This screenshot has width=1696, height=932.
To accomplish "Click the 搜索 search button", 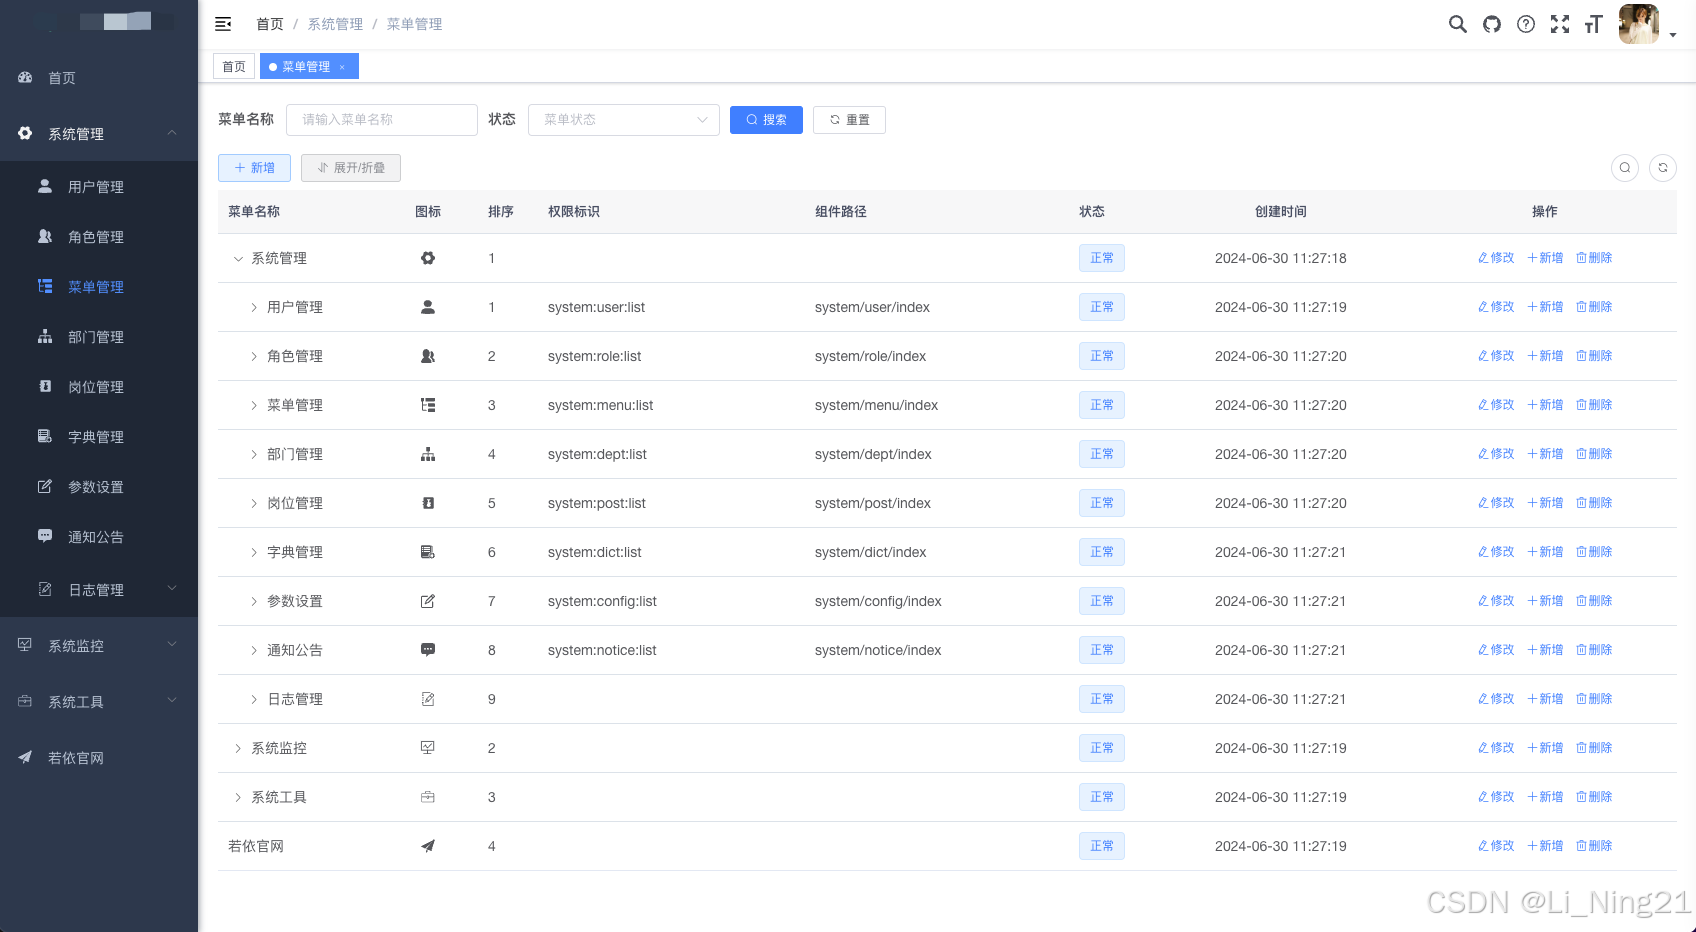I will [766, 119].
